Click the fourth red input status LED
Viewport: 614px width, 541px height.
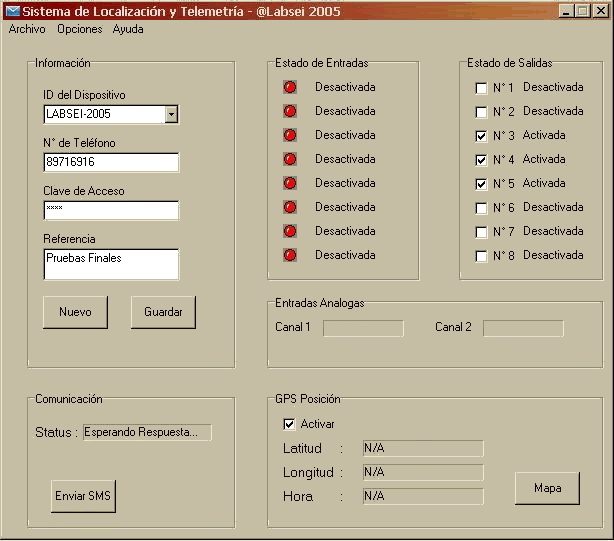290,159
